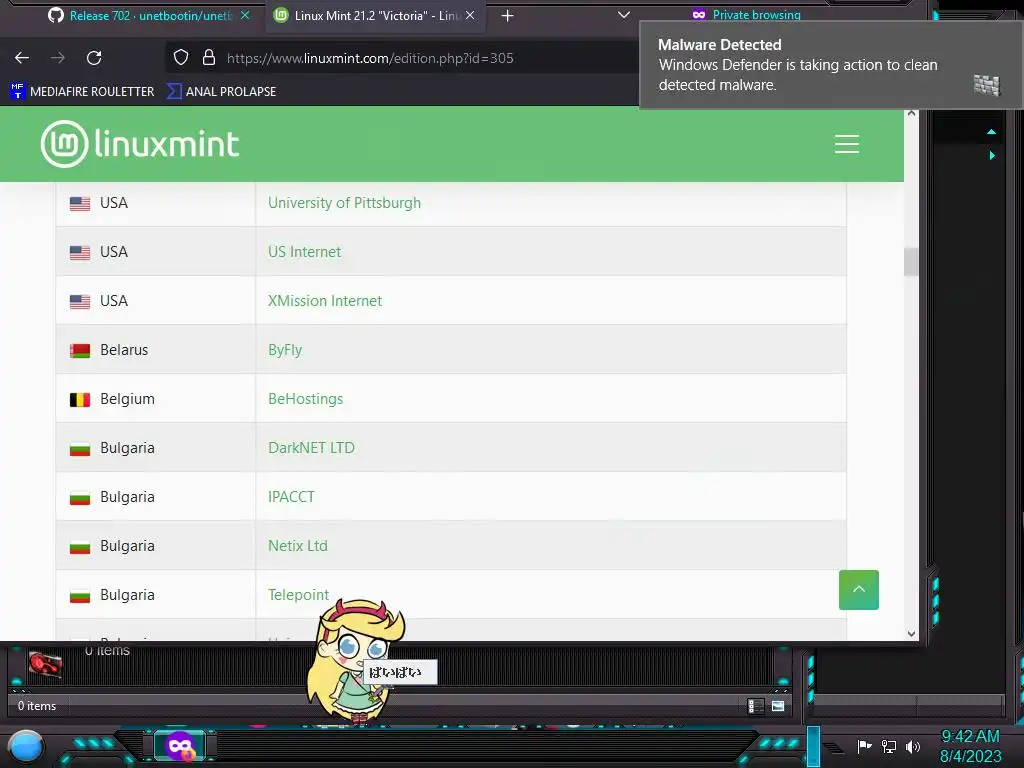Click the Windows Defender notification icon

tap(986, 85)
